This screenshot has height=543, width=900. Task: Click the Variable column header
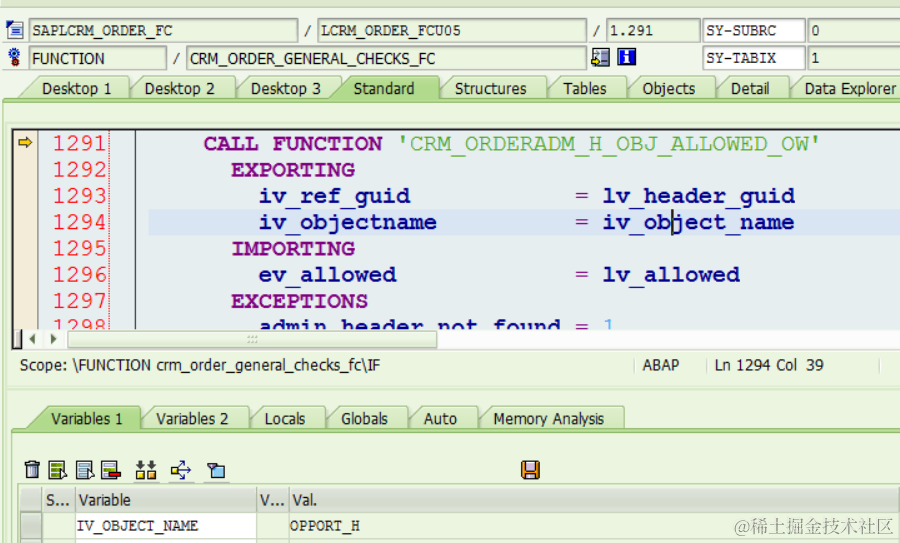[165, 500]
